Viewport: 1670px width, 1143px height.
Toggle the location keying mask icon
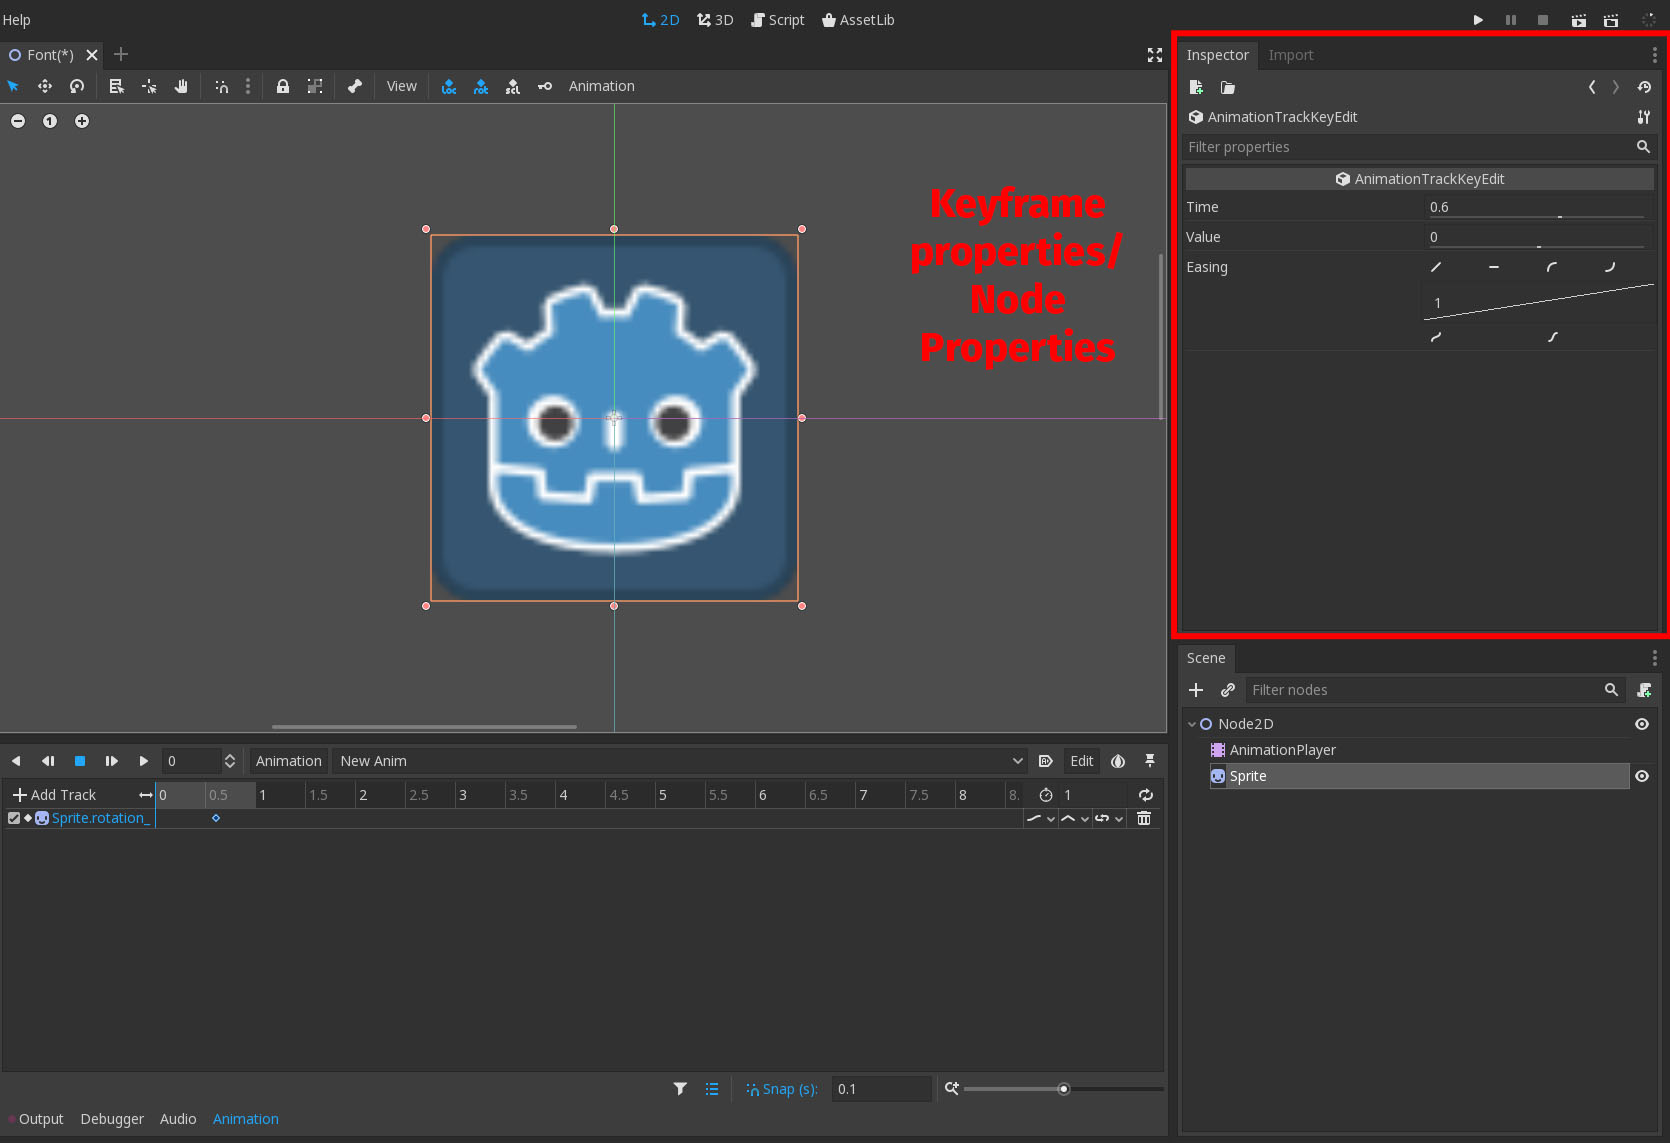(x=449, y=86)
